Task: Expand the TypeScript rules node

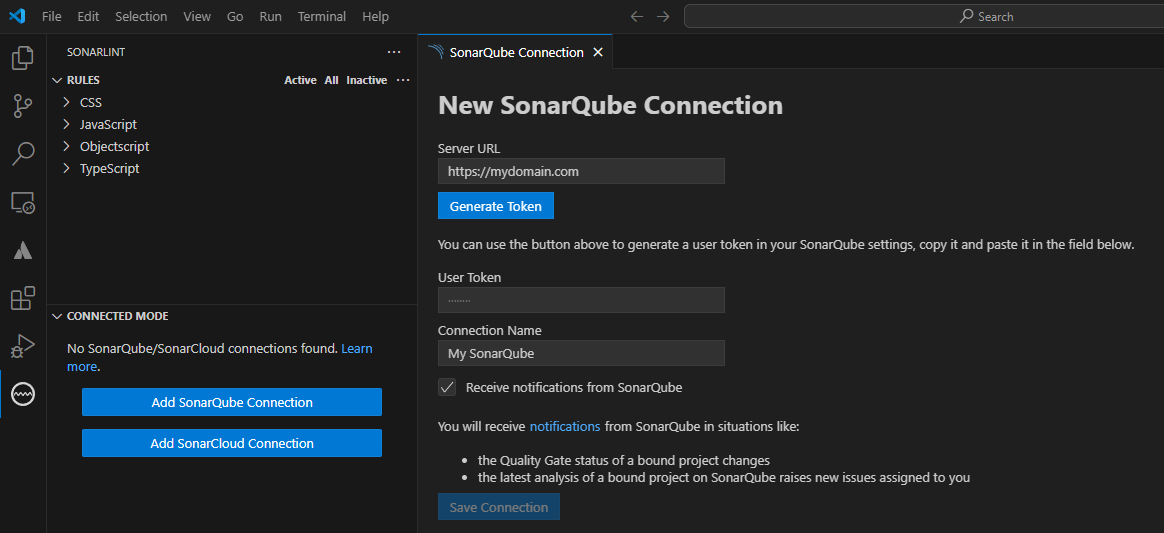Action: tap(66, 169)
